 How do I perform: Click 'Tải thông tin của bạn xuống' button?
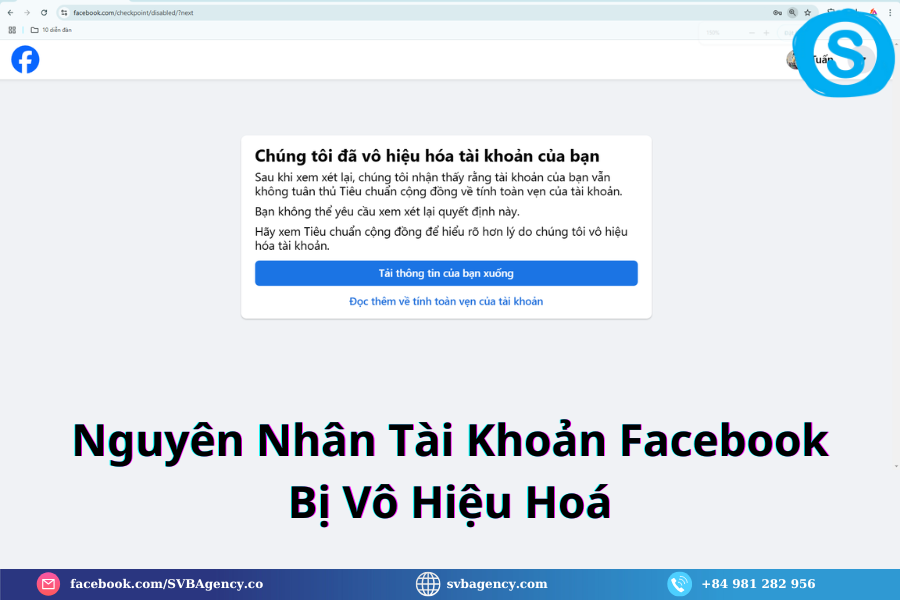pyautogui.click(x=446, y=273)
